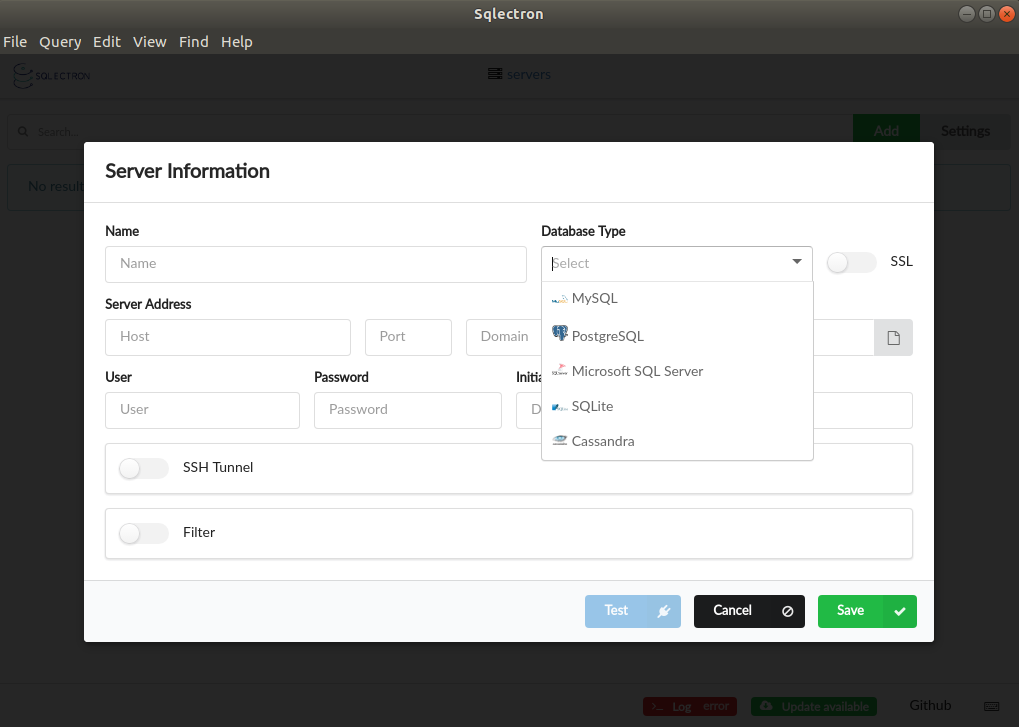Enable the Filter toggle
Screen dimensions: 1019x727
pos(144,533)
